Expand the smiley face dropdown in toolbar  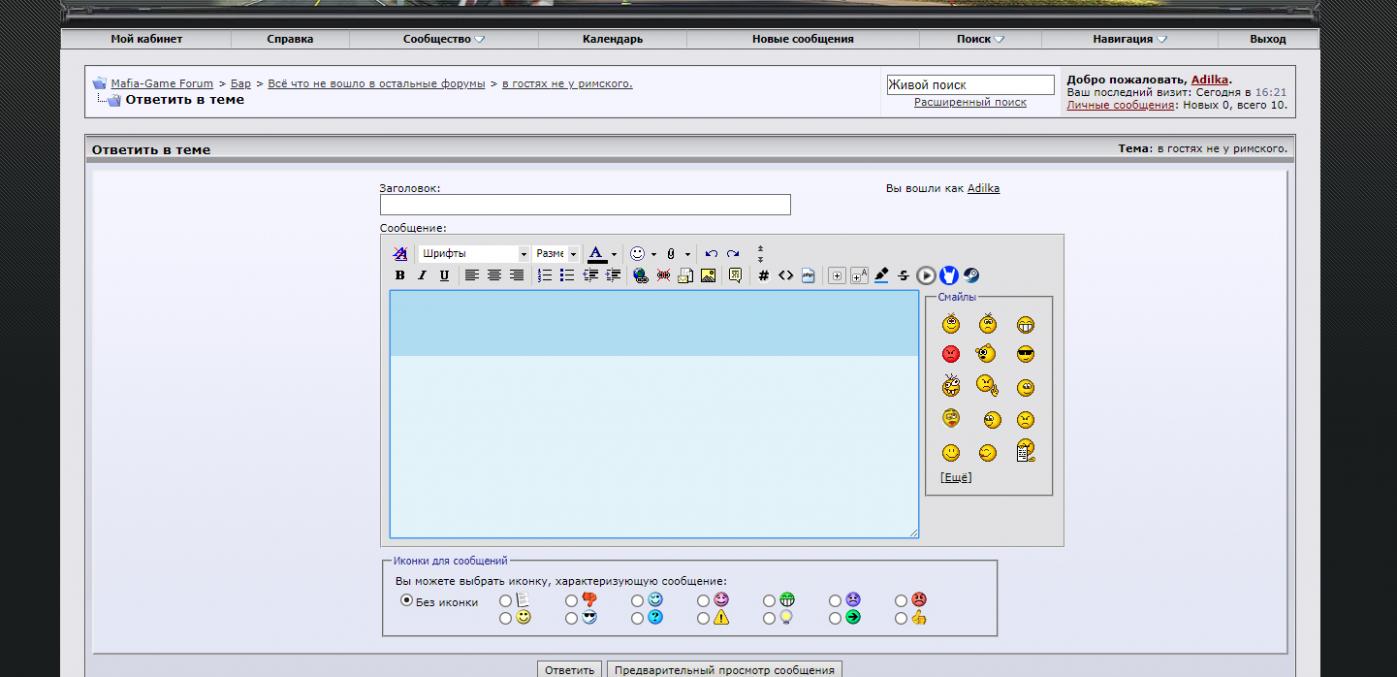tap(653, 254)
